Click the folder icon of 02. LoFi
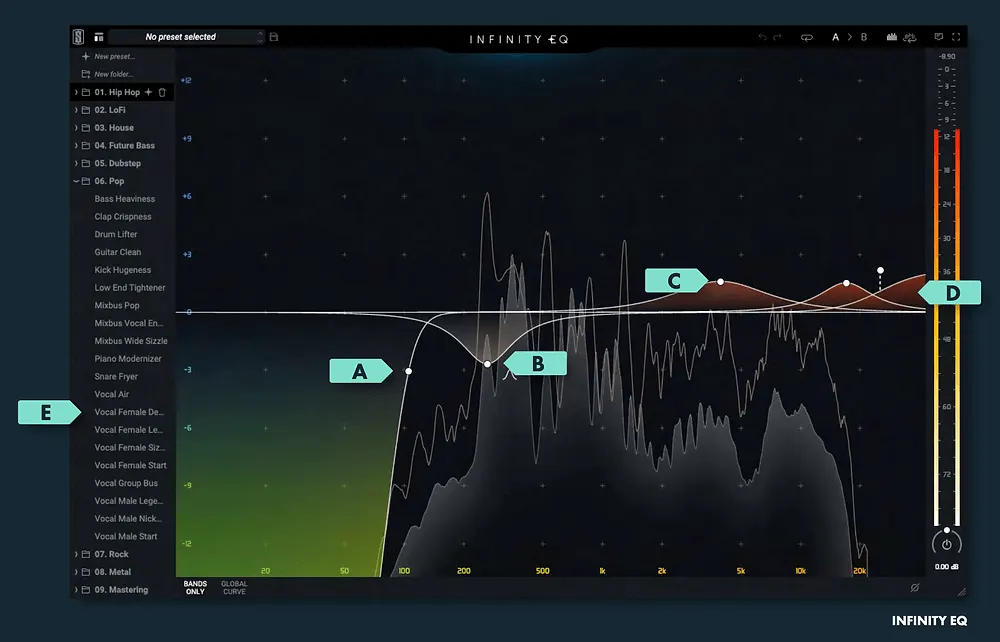 [x=85, y=110]
